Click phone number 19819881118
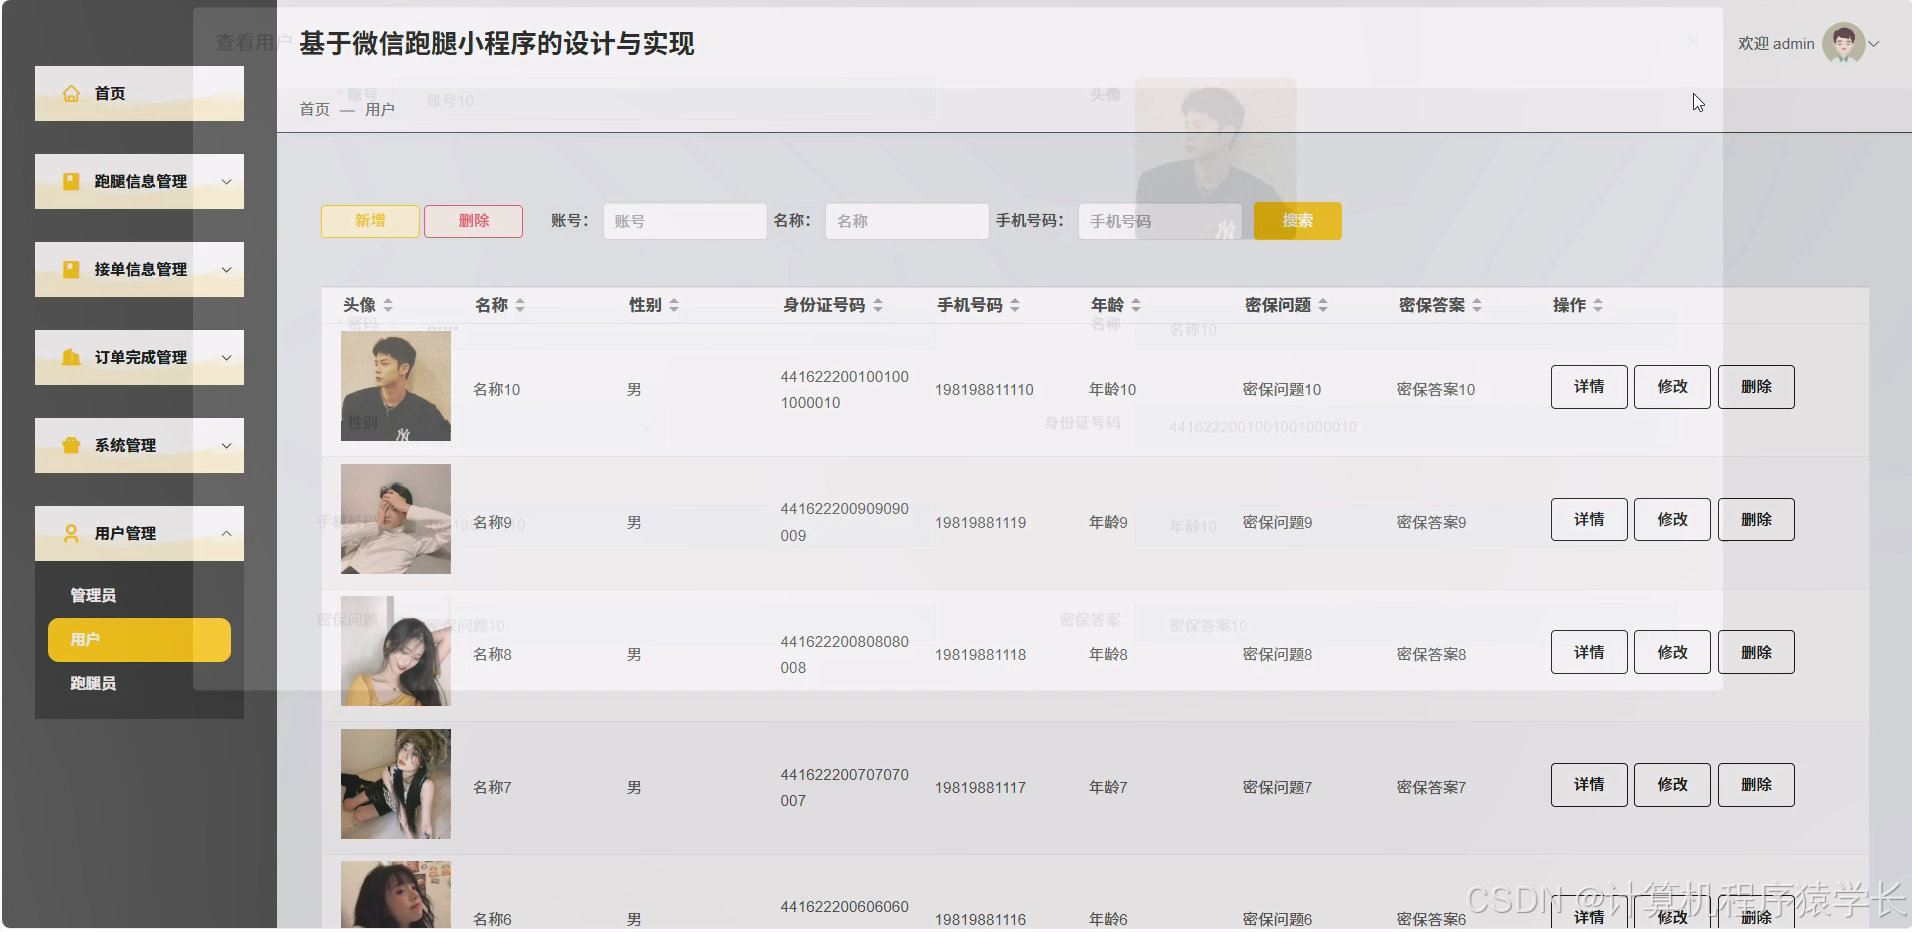 pyautogui.click(x=980, y=655)
